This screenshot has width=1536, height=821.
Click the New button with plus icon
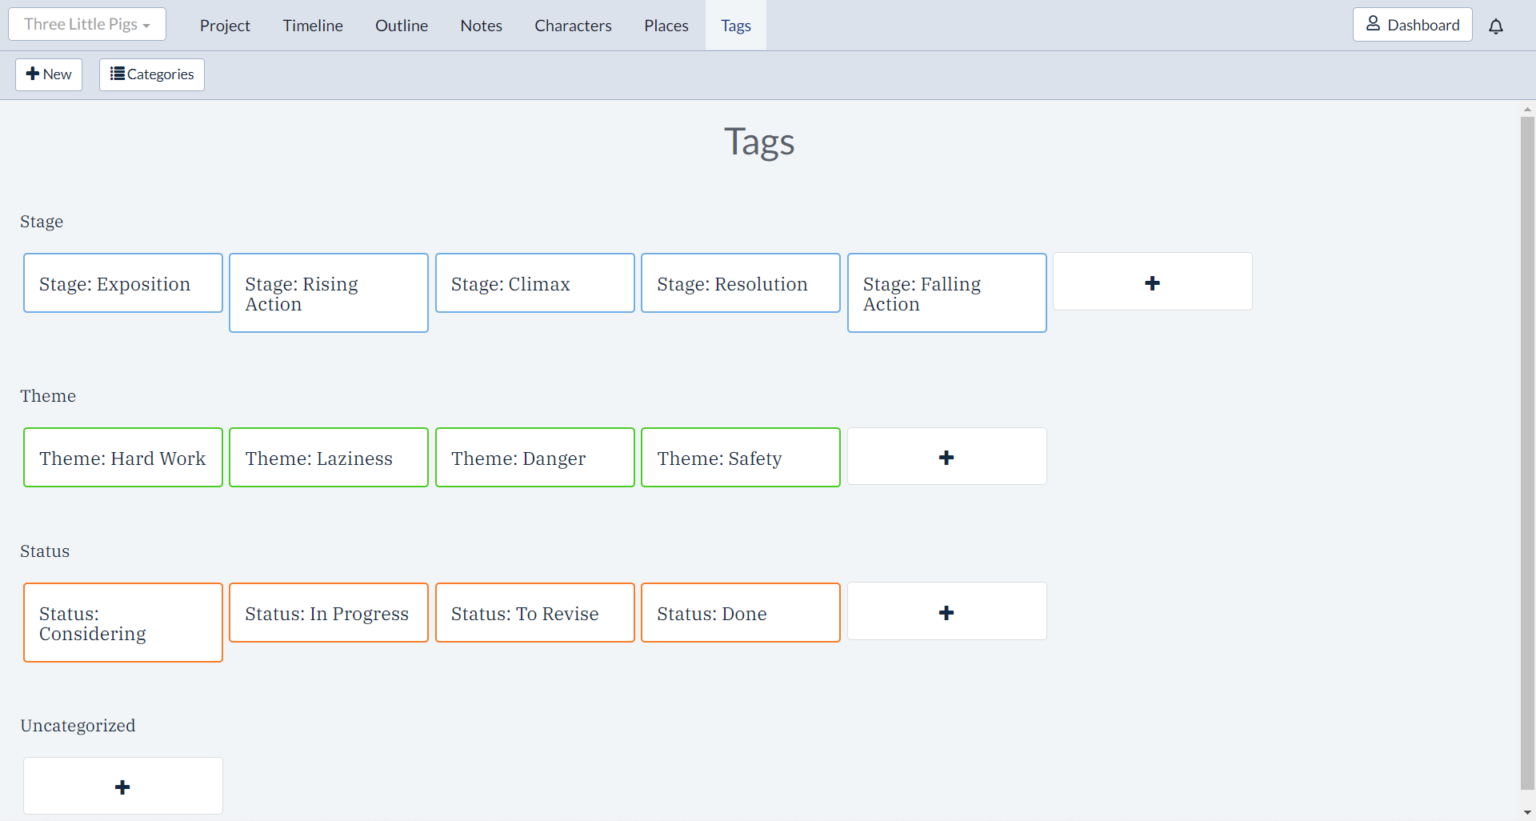pos(49,74)
